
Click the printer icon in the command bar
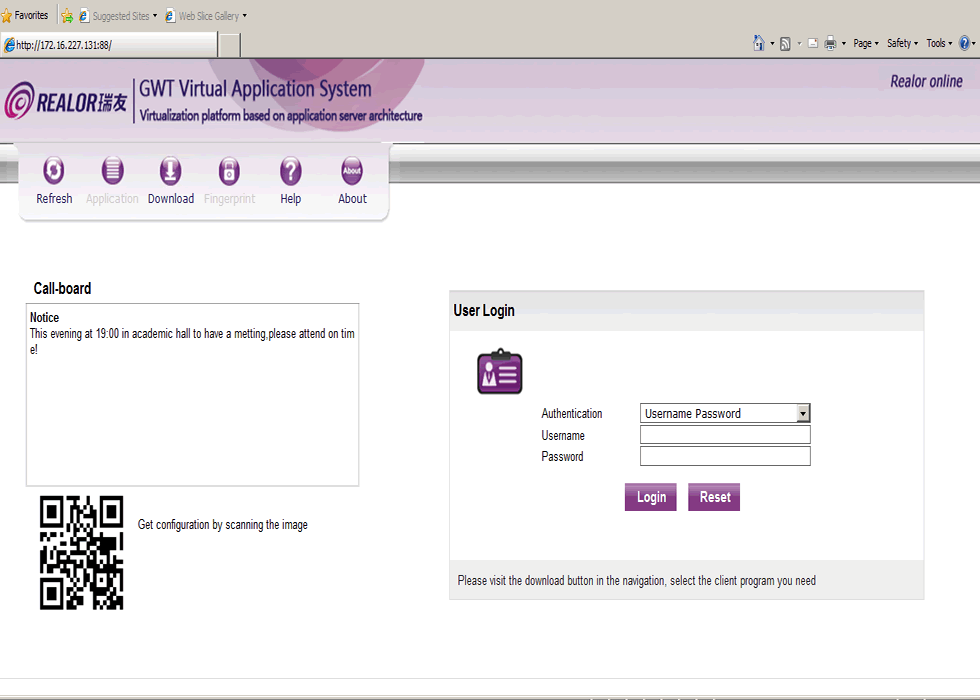click(830, 43)
